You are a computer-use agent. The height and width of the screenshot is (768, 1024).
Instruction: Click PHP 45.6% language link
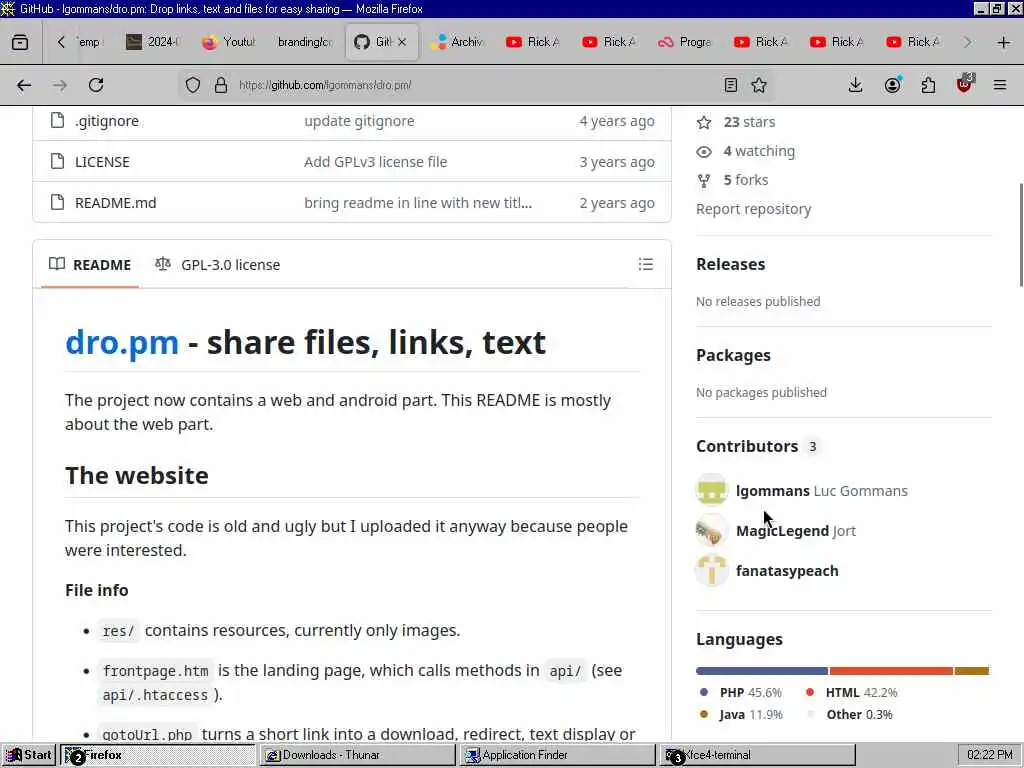click(741, 692)
